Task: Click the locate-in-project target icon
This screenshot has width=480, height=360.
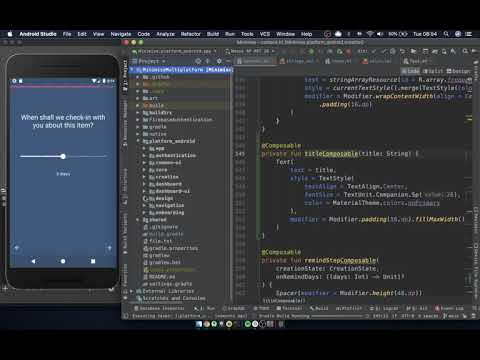Action: (x=198, y=61)
